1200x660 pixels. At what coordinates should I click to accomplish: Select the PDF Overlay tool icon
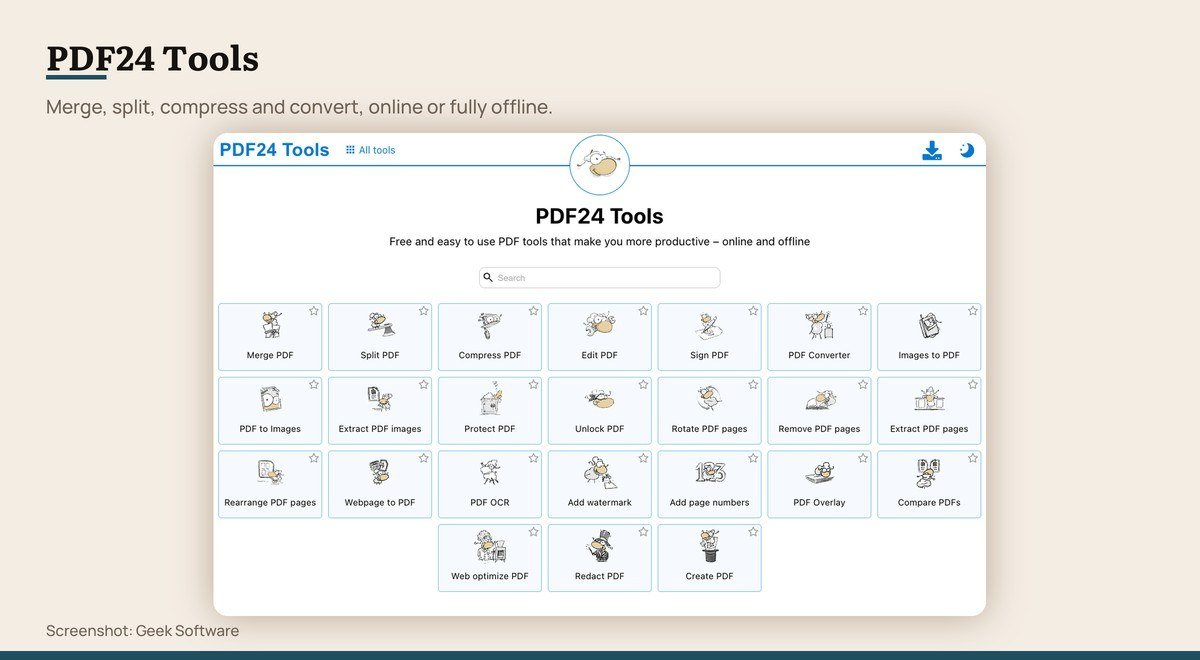pyautogui.click(x=819, y=473)
